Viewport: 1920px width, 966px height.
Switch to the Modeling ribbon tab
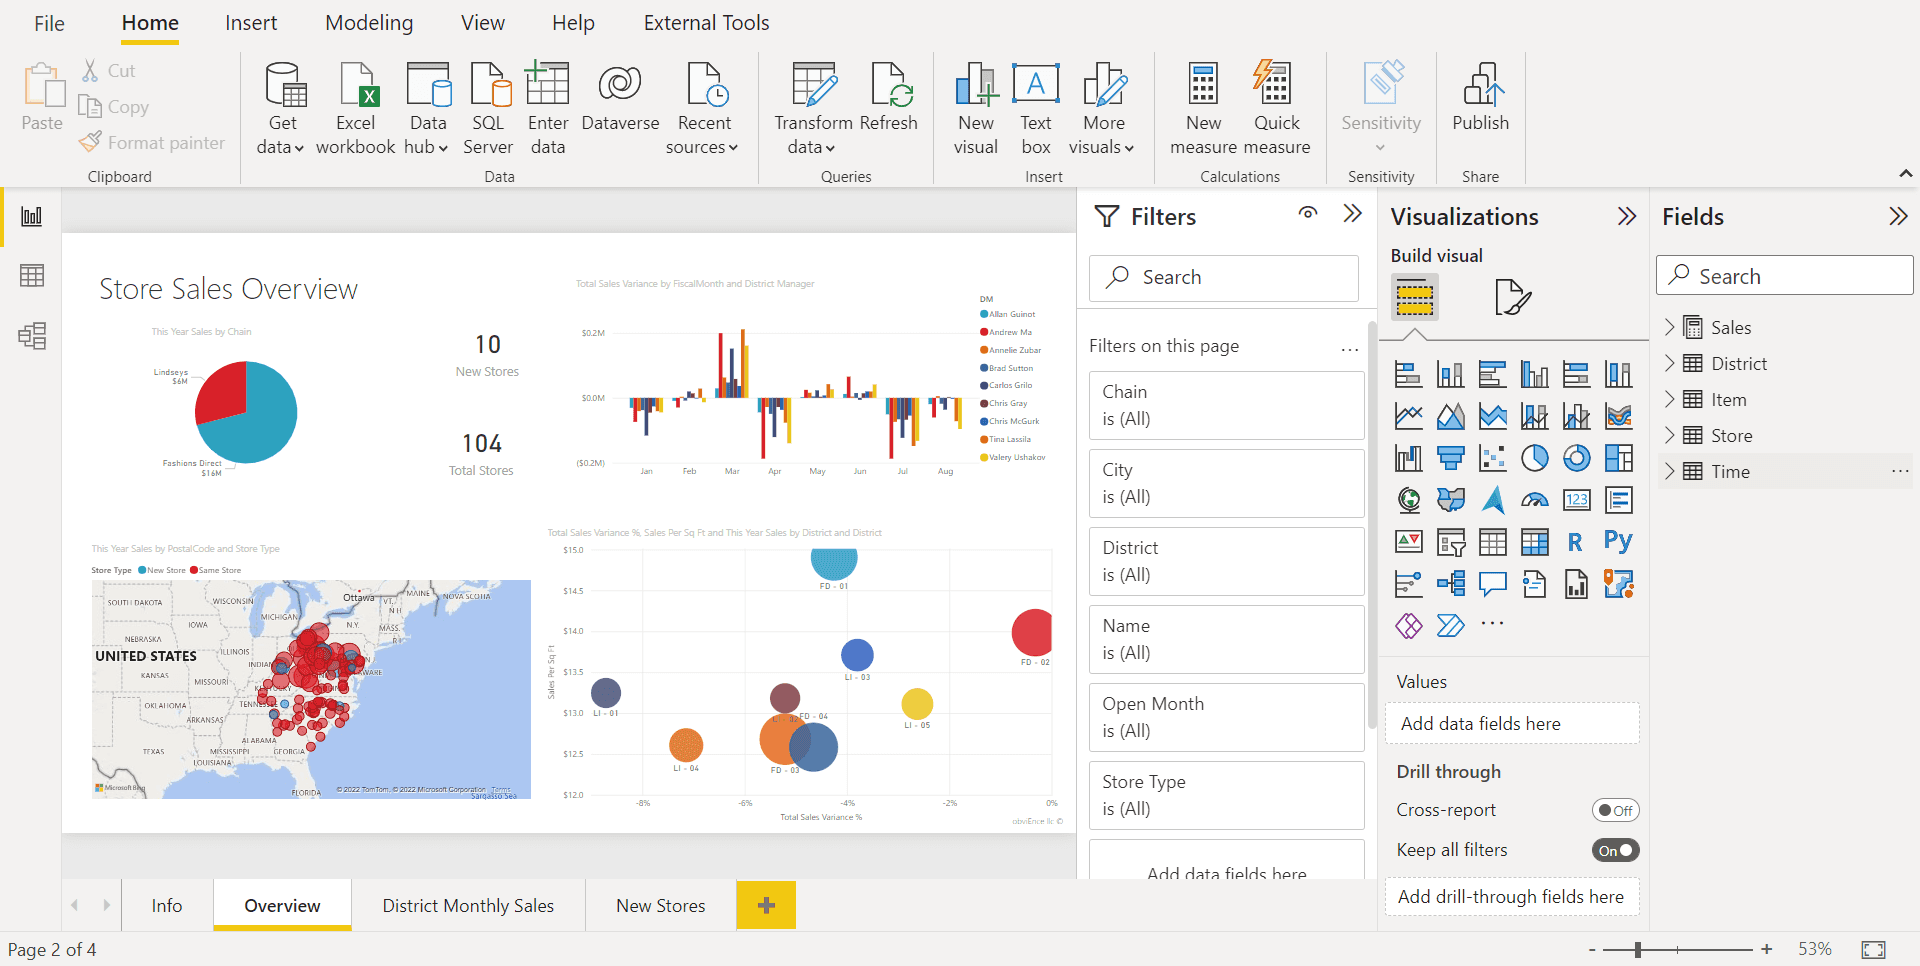(369, 23)
